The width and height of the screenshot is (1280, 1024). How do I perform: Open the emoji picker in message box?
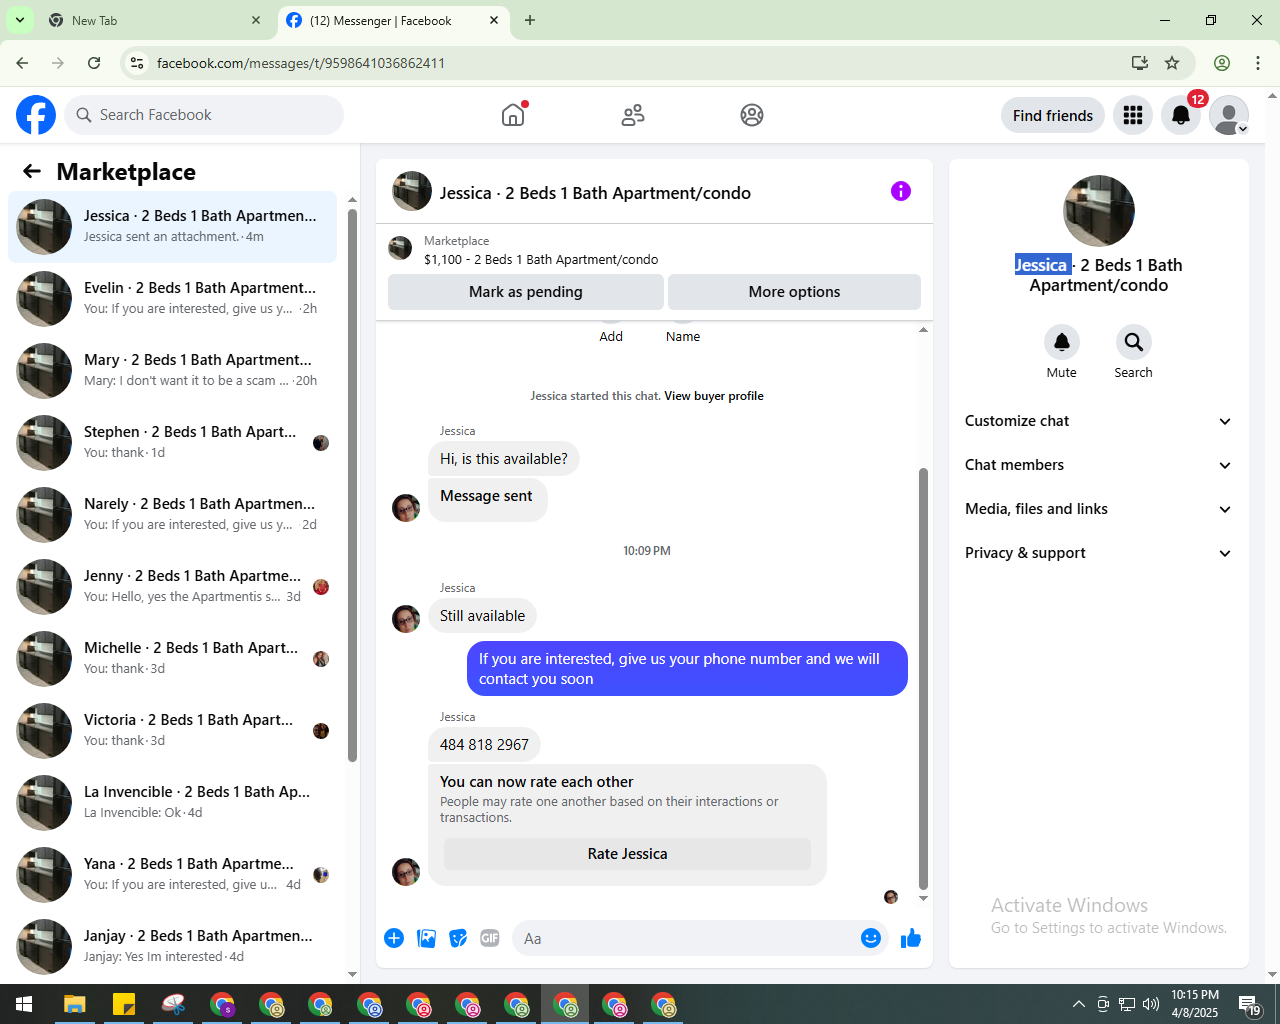tap(871, 938)
